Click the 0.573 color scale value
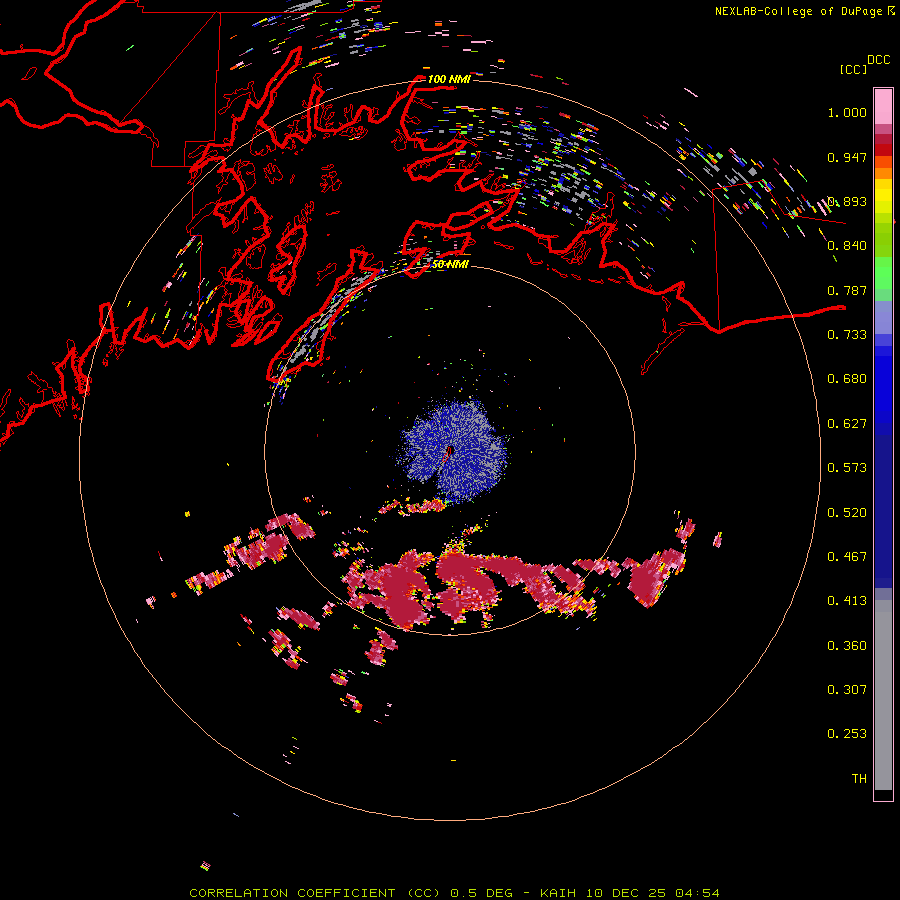900x900 pixels. pos(847,468)
